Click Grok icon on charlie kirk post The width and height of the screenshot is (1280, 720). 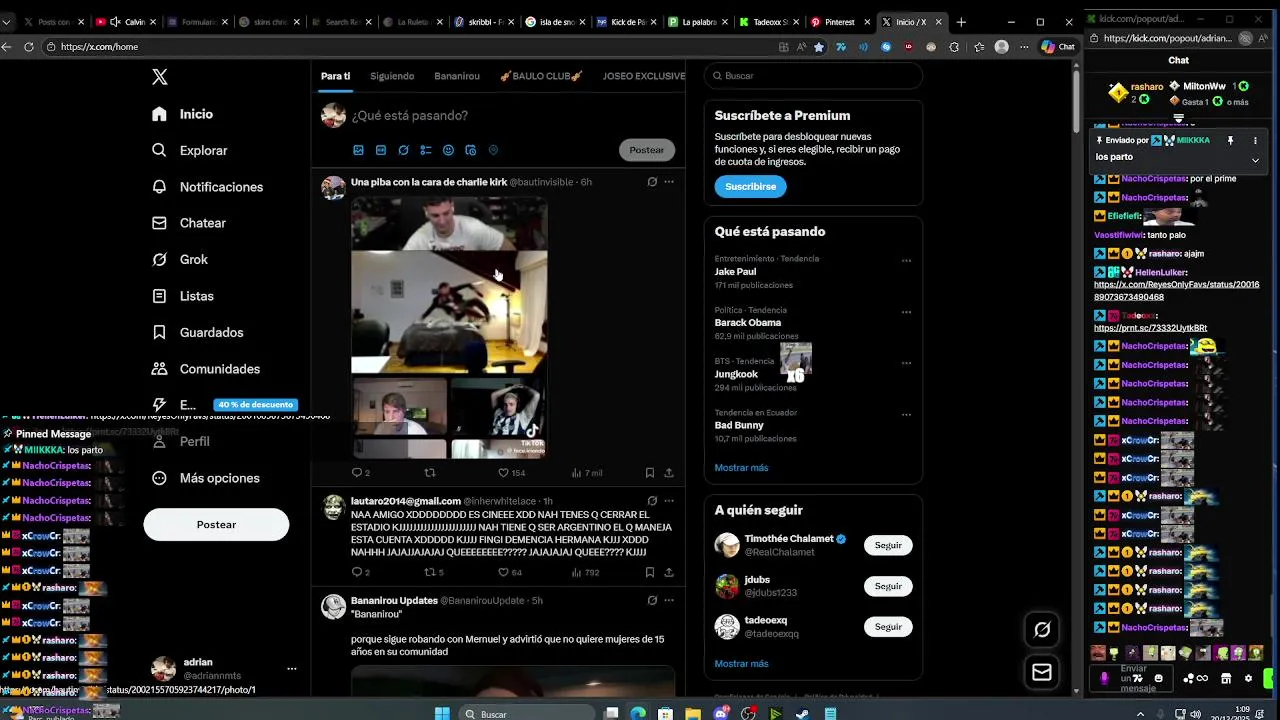tap(652, 182)
